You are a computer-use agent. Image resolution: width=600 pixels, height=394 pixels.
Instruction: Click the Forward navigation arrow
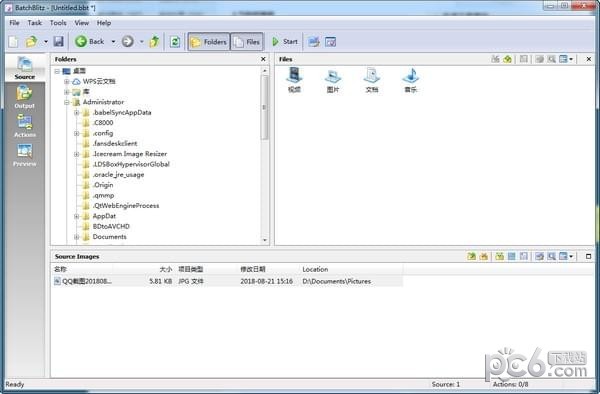(127, 42)
